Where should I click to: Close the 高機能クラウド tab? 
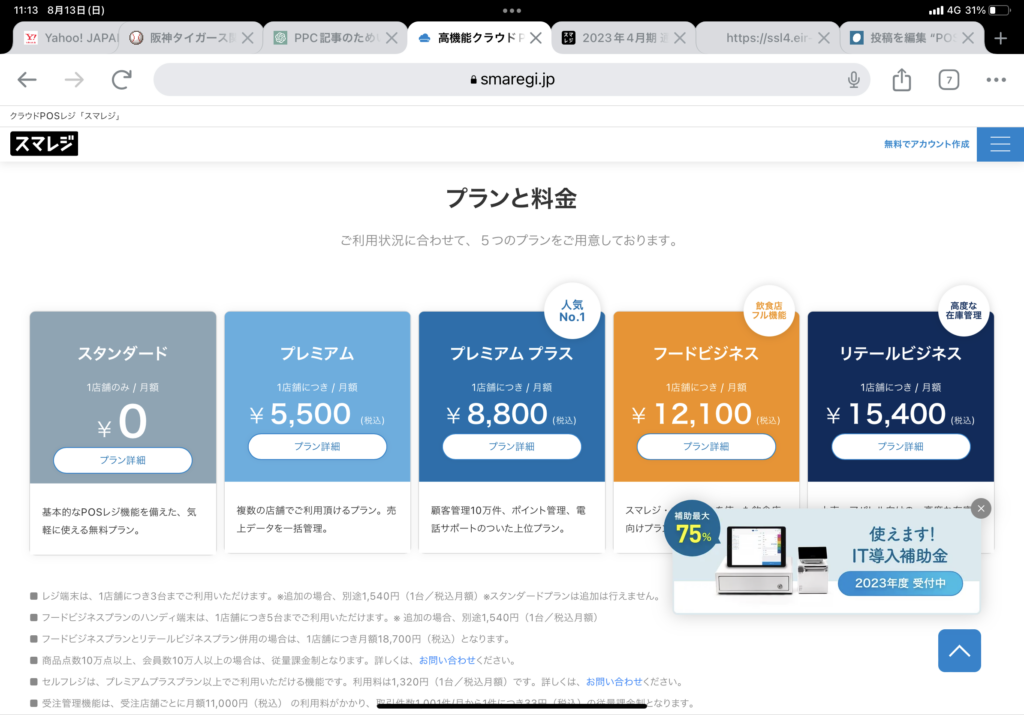click(x=536, y=38)
